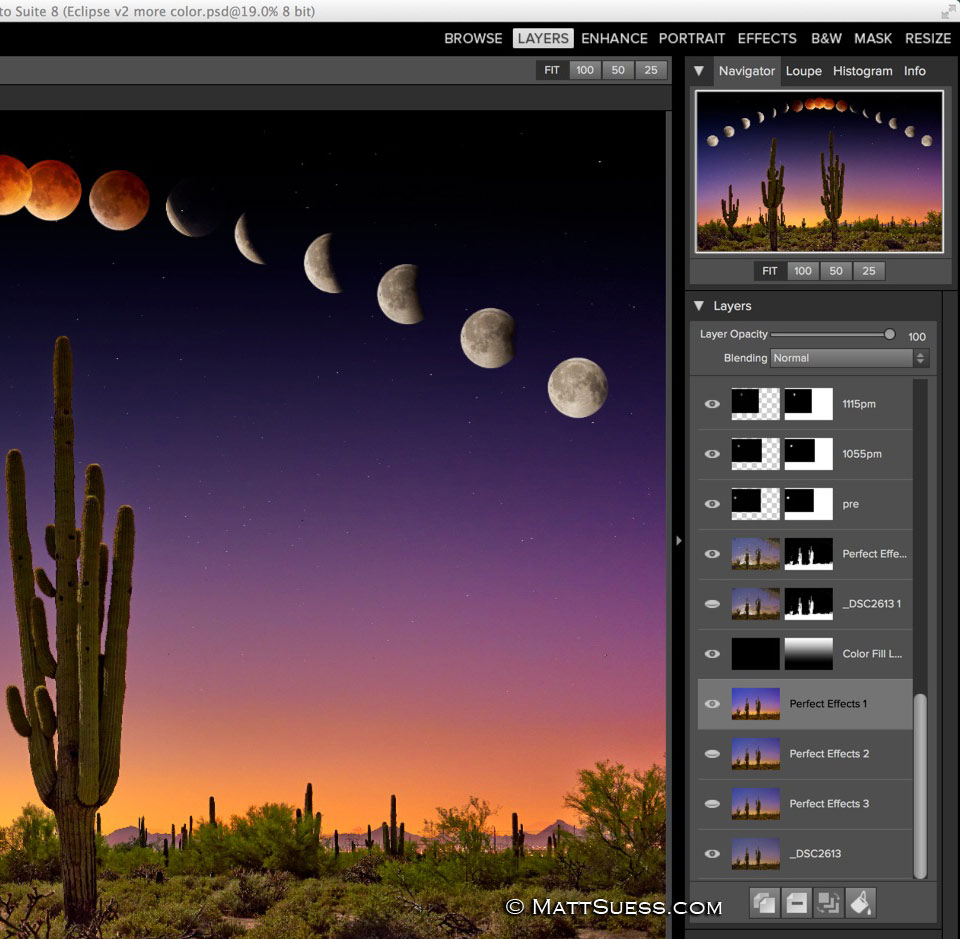Switch to the LAYERS module

[543, 39]
